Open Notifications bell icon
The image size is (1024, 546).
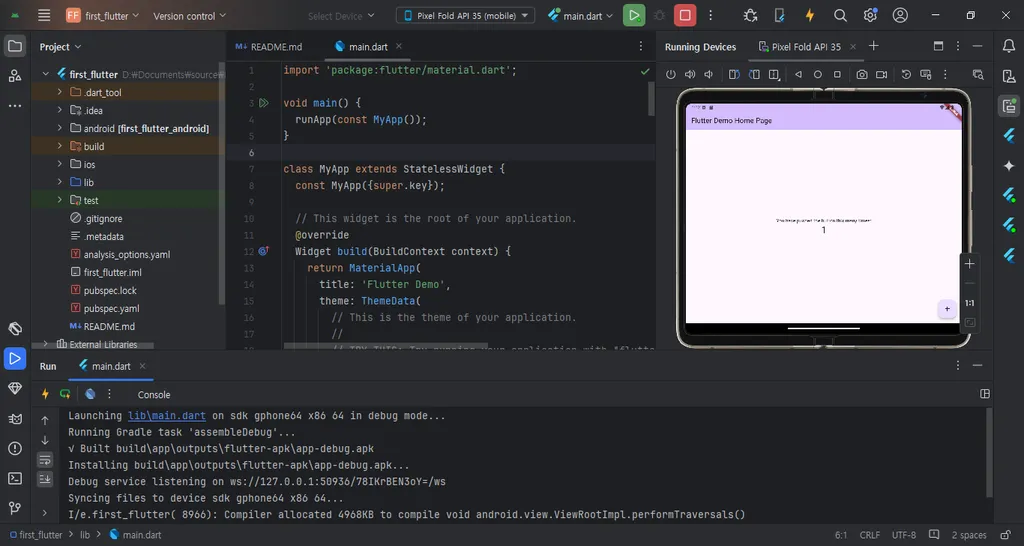pos(1009,46)
